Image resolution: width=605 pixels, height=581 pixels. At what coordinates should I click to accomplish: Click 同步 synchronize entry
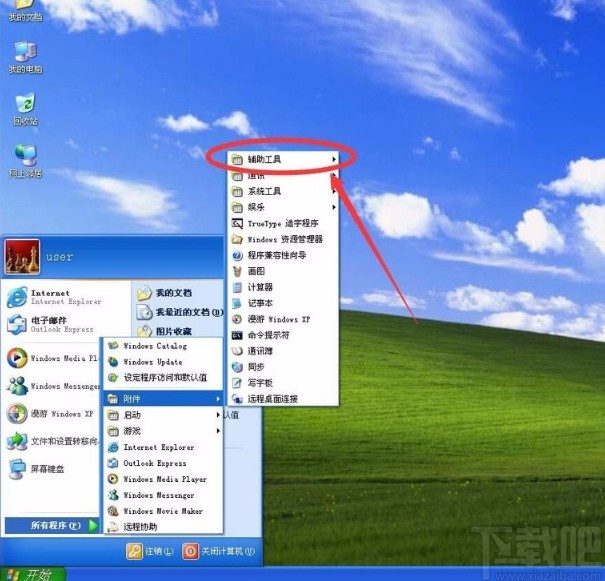tap(284, 367)
